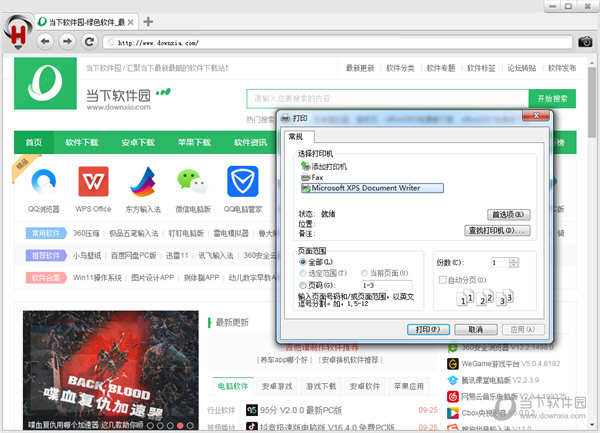The image size is (600, 433).
Task: Click Back 4 Blood 喋血复仇加速器 banner
Action: pyautogui.click(x=111, y=370)
